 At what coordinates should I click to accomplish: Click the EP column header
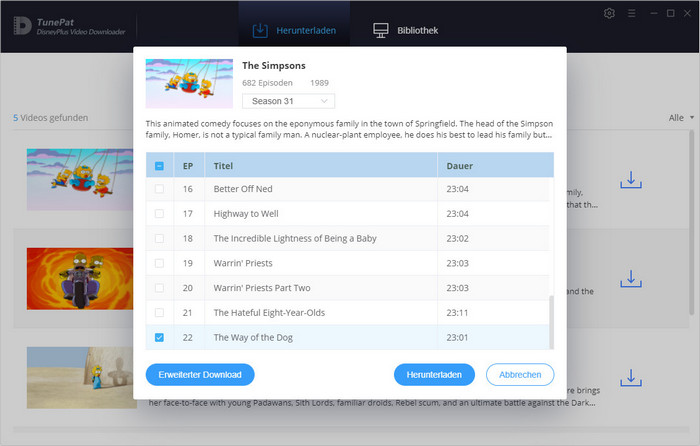point(188,166)
